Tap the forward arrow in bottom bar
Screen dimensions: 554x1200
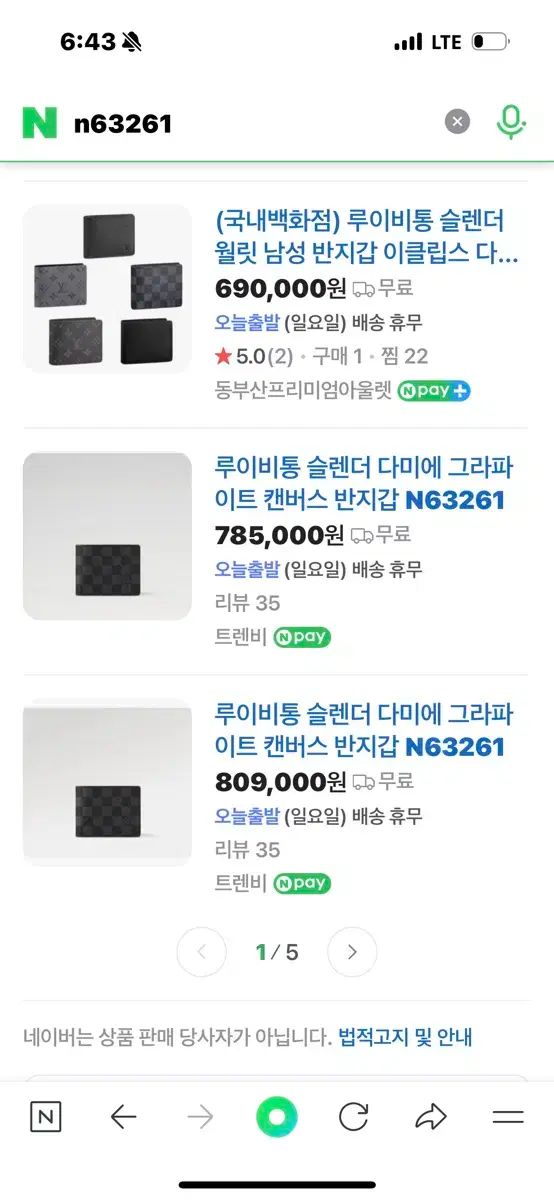pos(200,1117)
